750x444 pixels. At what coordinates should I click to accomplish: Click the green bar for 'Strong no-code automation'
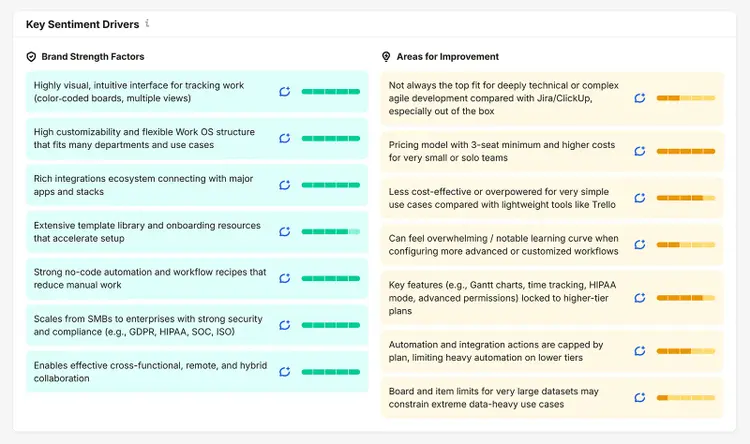tap(331, 278)
